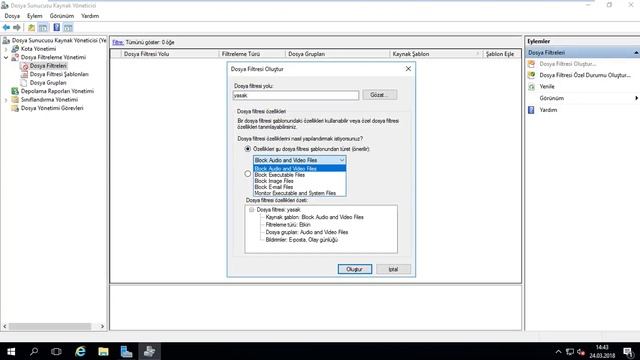Viewport: 640px width, 360px height.
Task: Open the Windows Start menu
Action: point(11,351)
